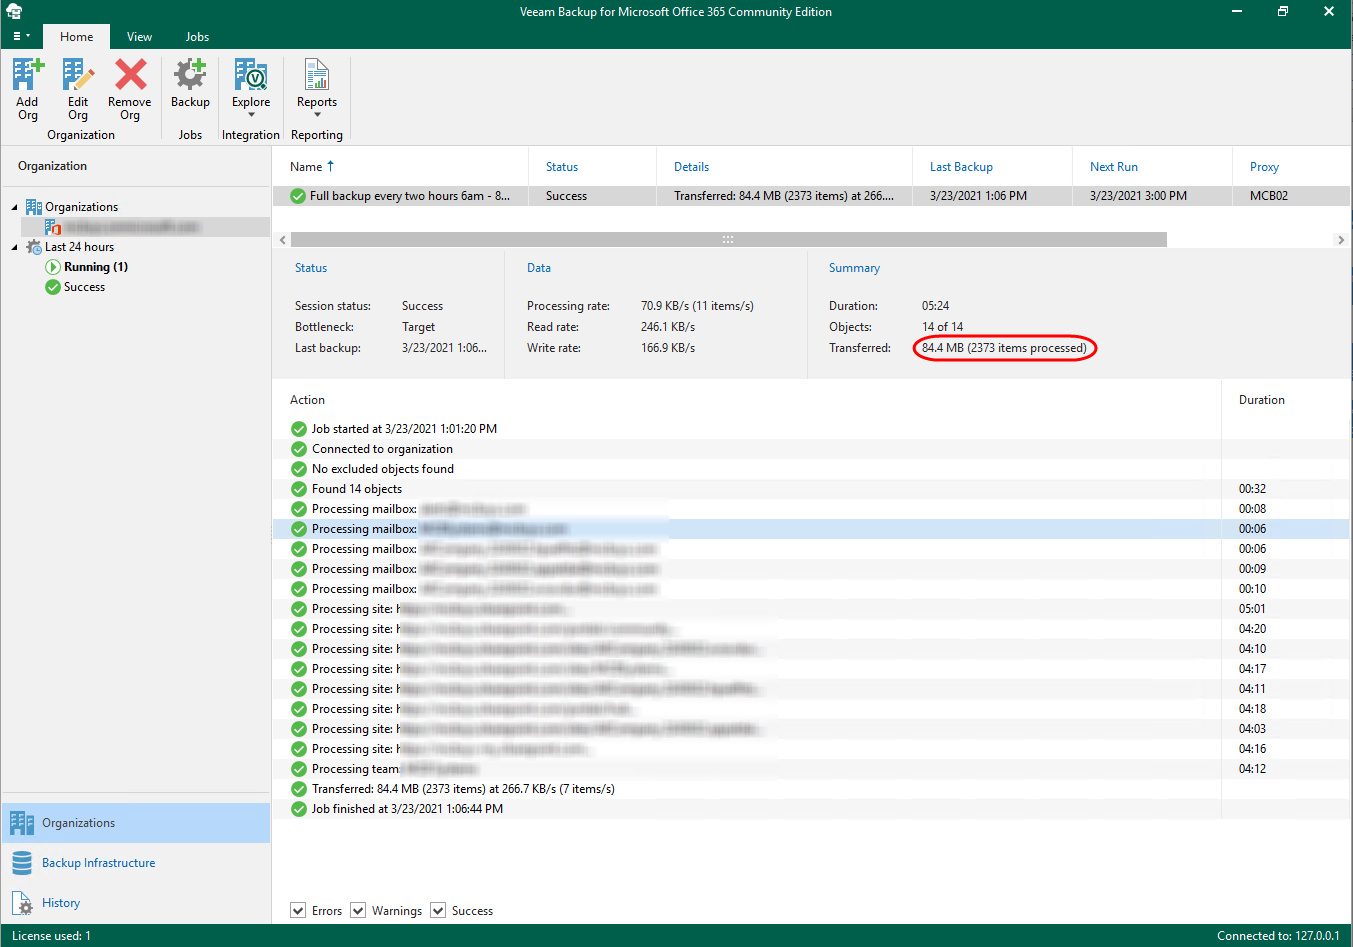Click the green Running play icon
The height and width of the screenshot is (947, 1353).
coord(53,267)
